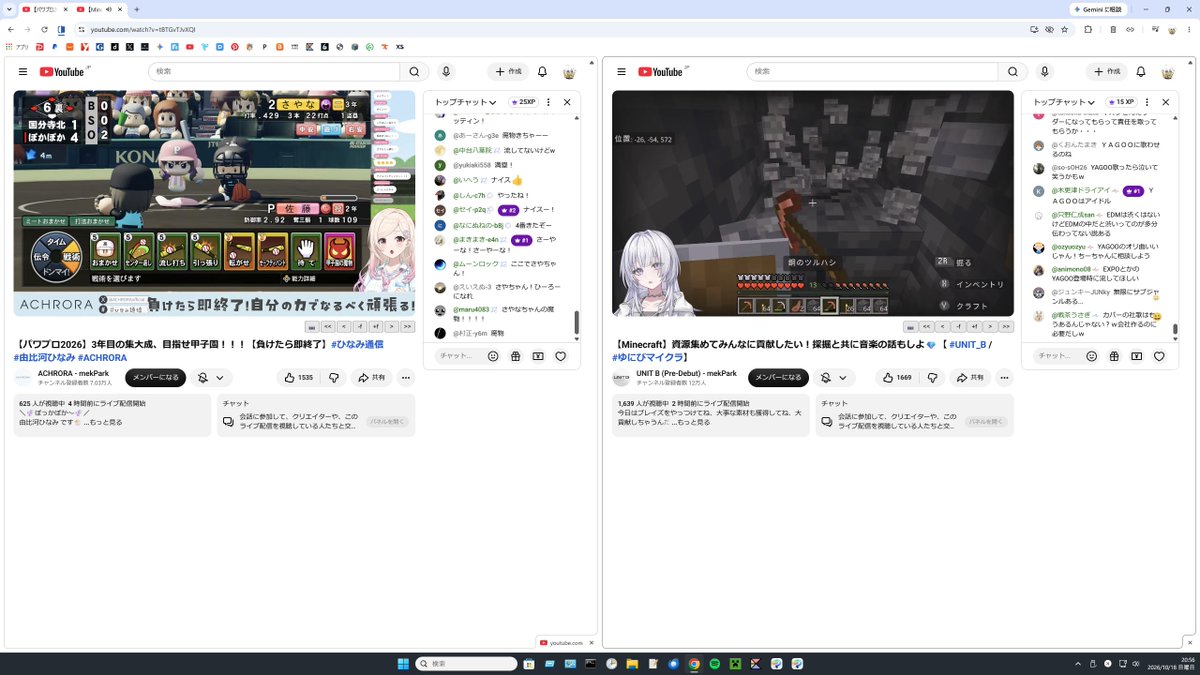The width and height of the screenshot is (1200, 675).
Task: Focus the right pane chat message field
Action: 1059,356
